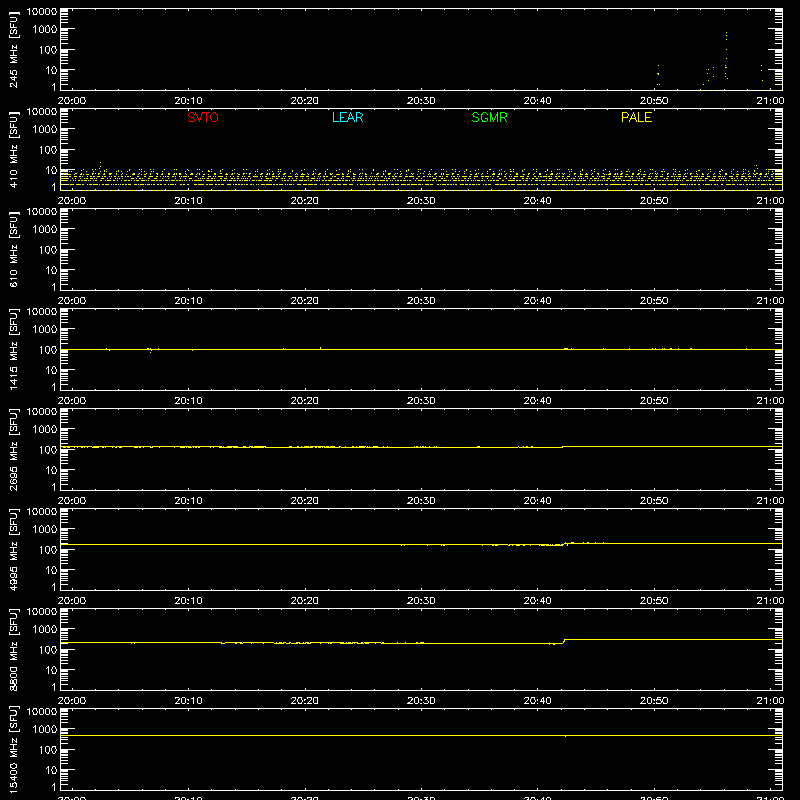Select the 4995 MHz [SFU] axis title
800x800 pixels.
point(14,549)
